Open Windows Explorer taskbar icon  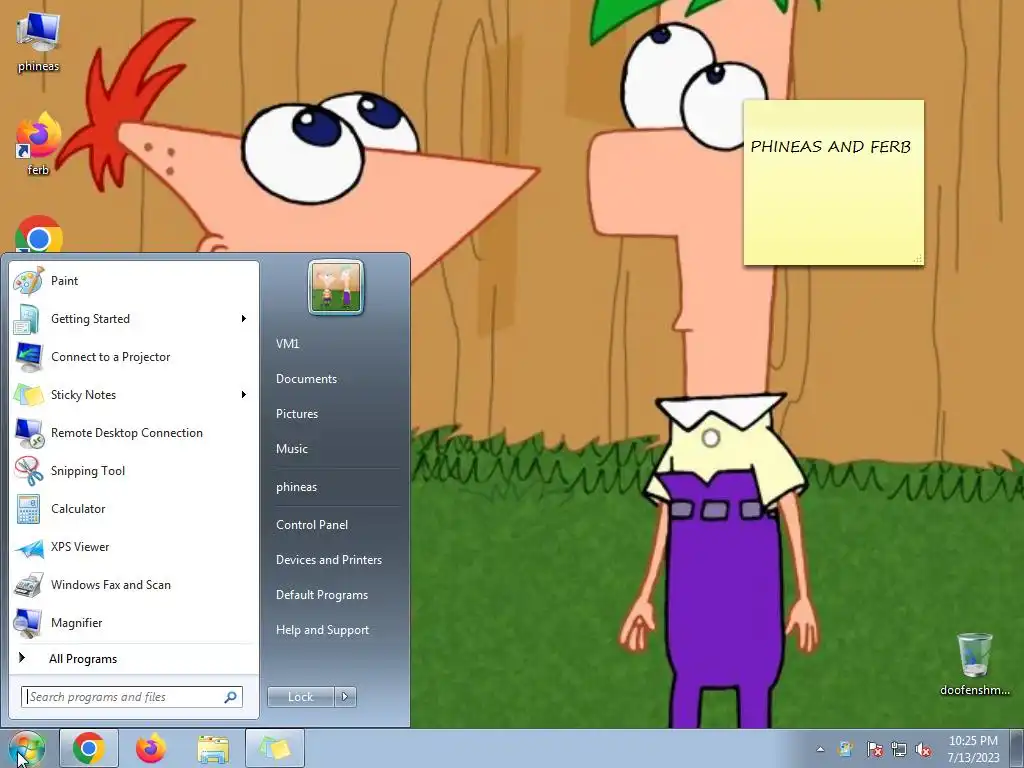(213, 748)
